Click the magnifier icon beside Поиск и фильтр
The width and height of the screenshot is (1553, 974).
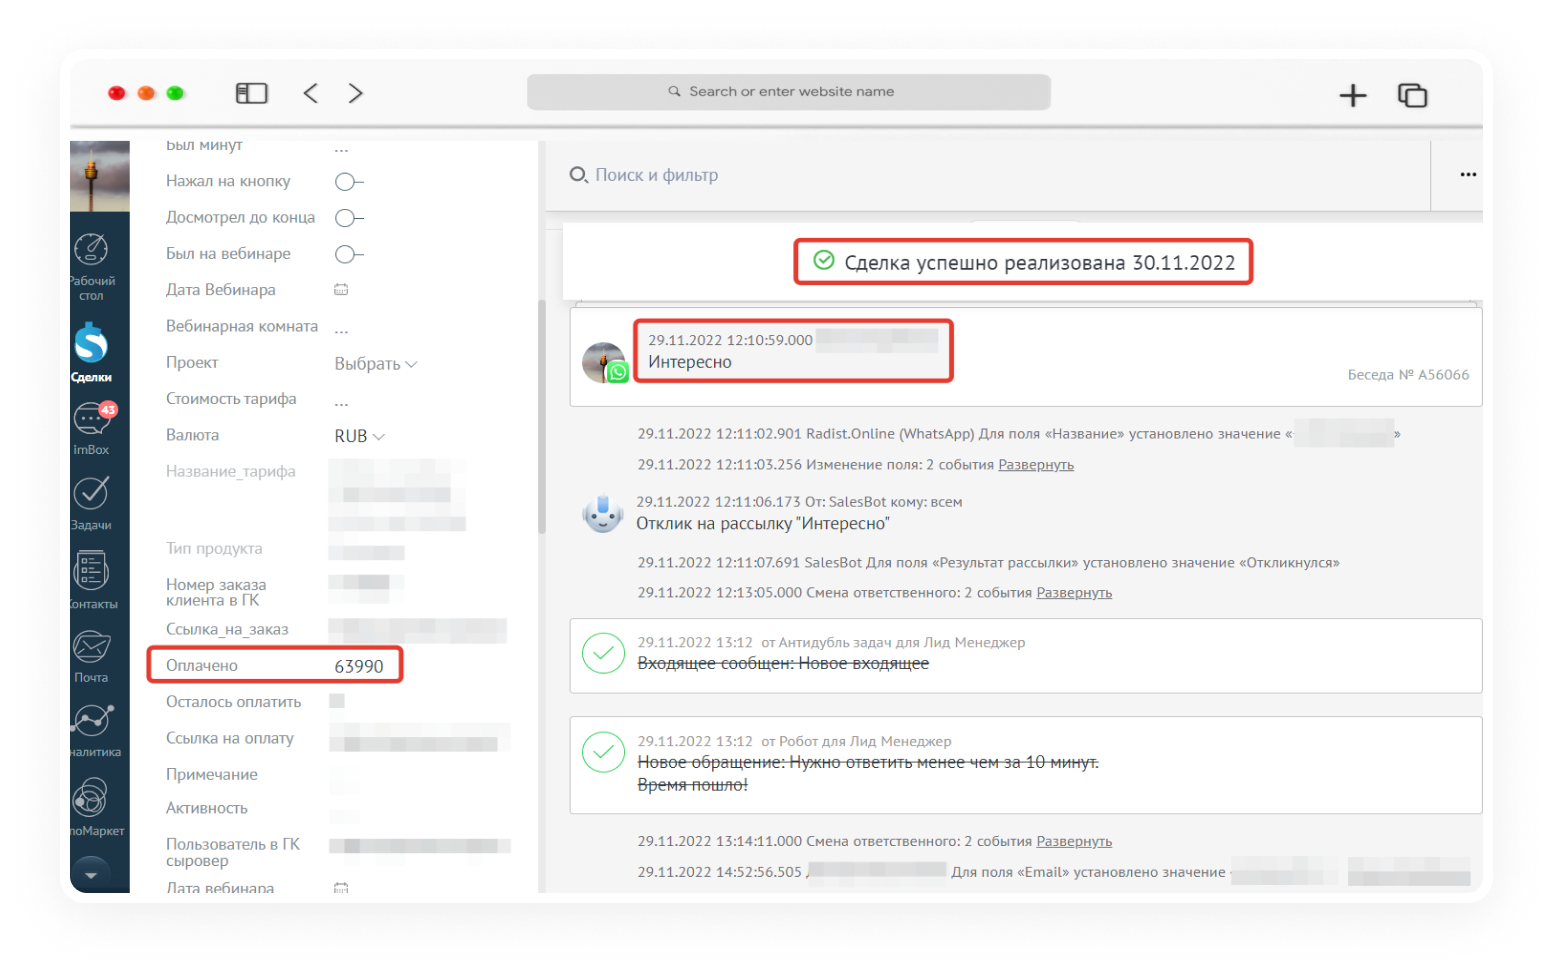(578, 175)
